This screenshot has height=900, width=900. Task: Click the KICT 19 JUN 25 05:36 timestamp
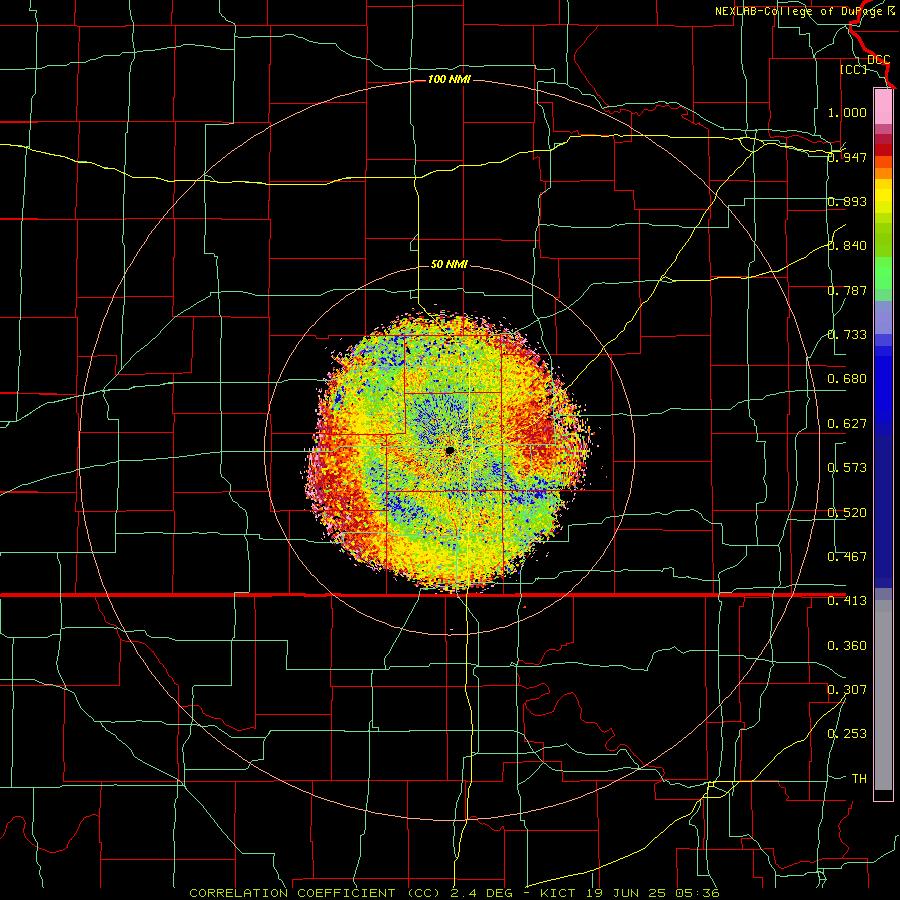[630, 893]
